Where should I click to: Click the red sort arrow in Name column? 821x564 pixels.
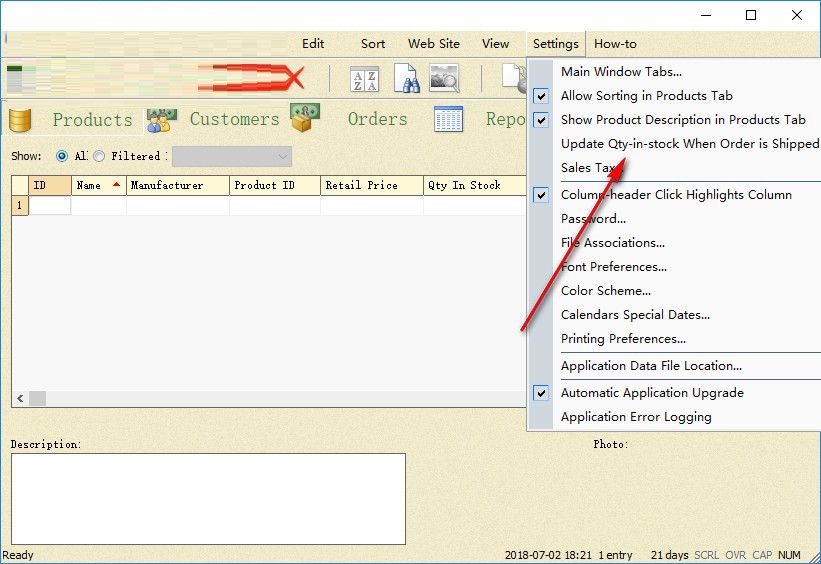116,184
